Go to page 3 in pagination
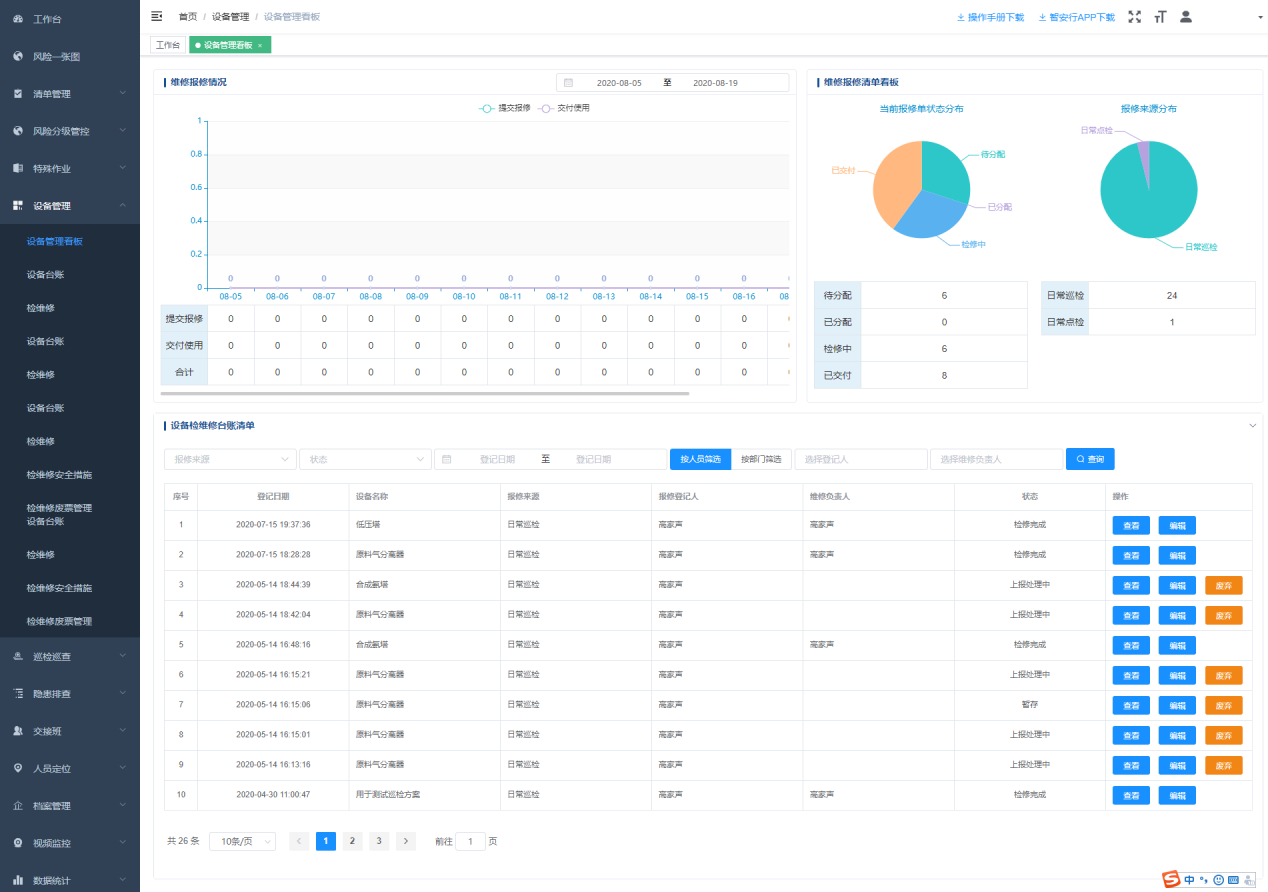The image size is (1268, 892). [x=379, y=841]
